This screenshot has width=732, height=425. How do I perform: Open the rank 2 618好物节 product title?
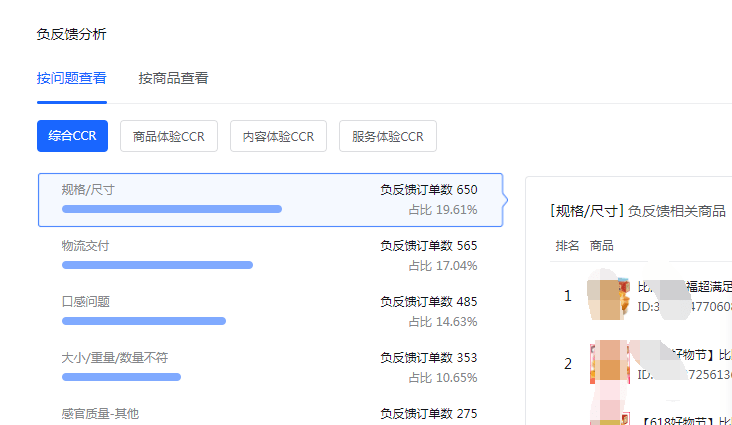687,355
